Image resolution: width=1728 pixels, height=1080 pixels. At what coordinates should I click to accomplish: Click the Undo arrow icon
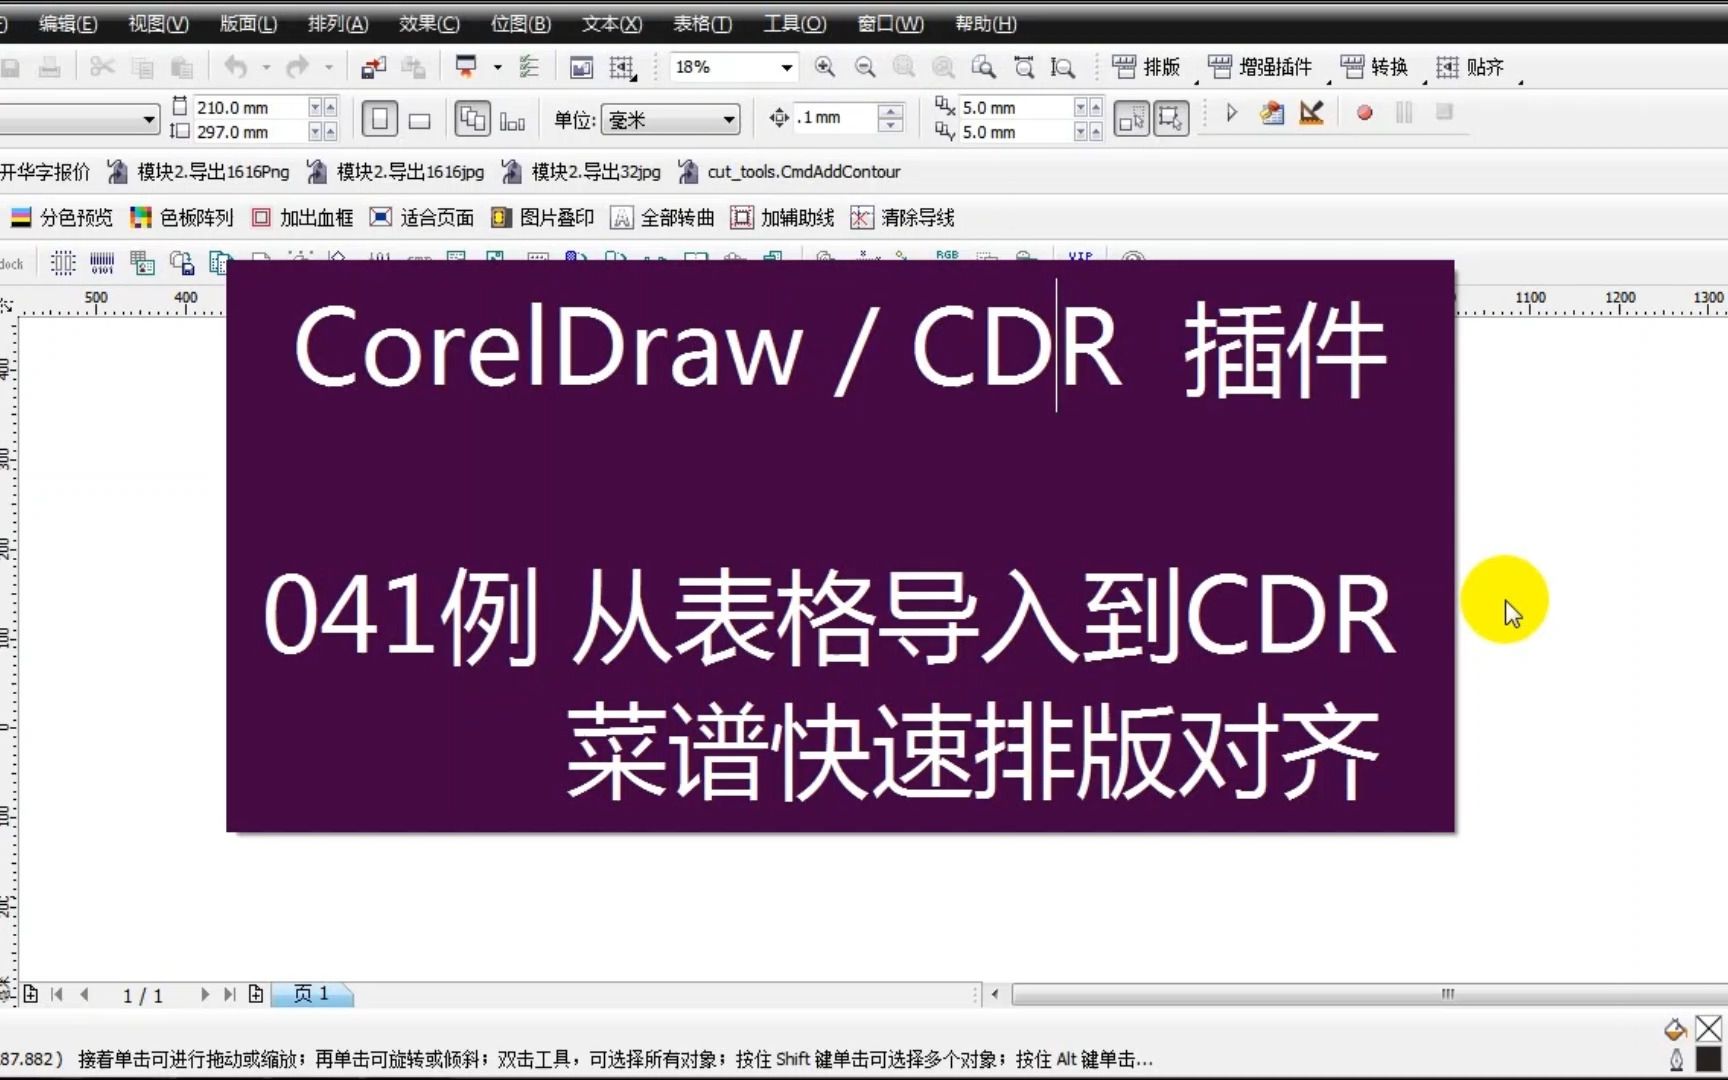pyautogui.click(x=236, y=67)
